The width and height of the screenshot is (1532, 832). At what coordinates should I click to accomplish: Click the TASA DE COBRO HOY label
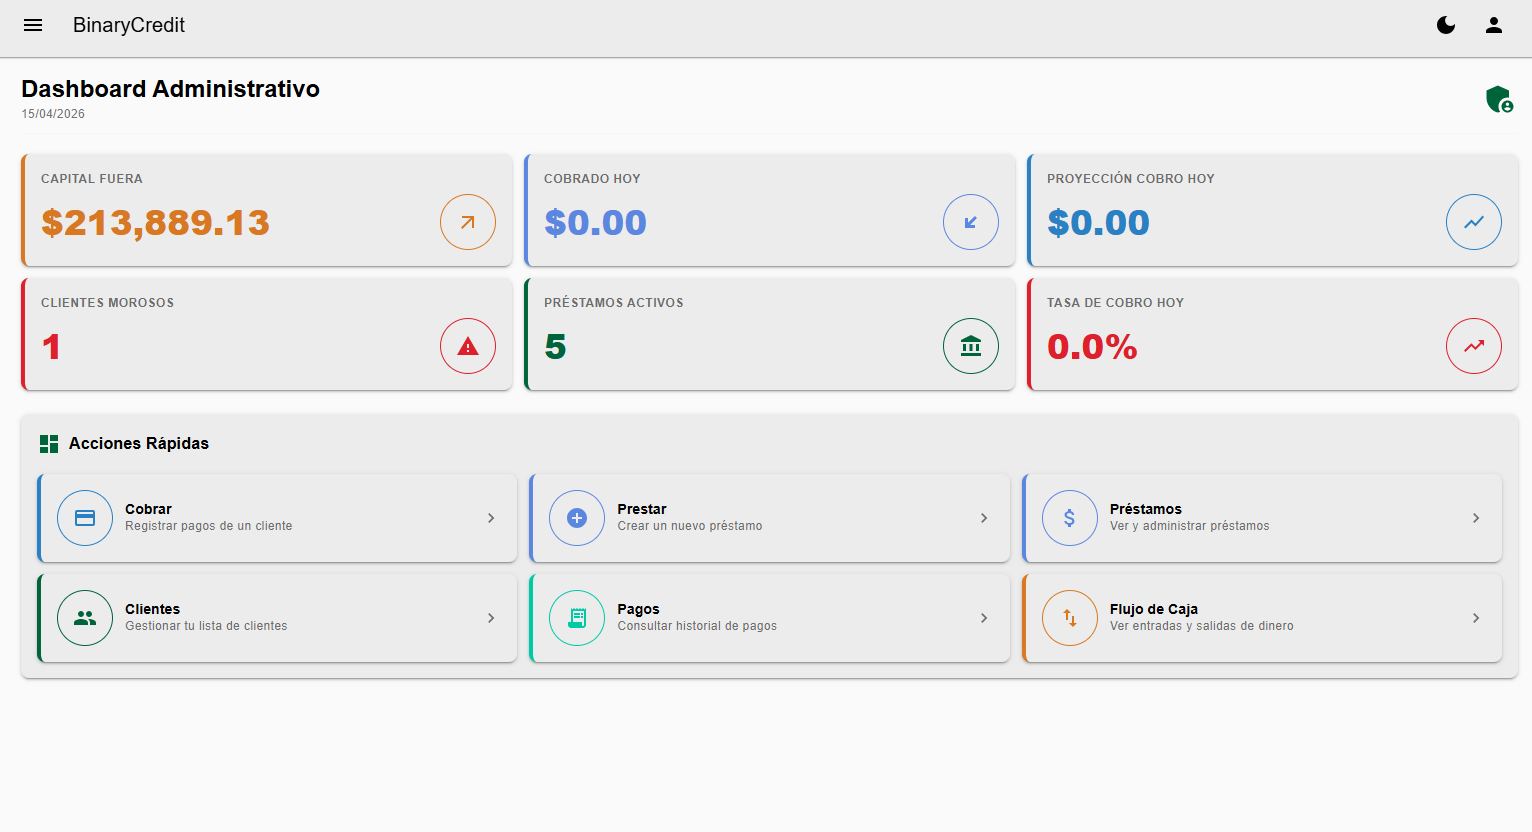(x=1115, y=303)
